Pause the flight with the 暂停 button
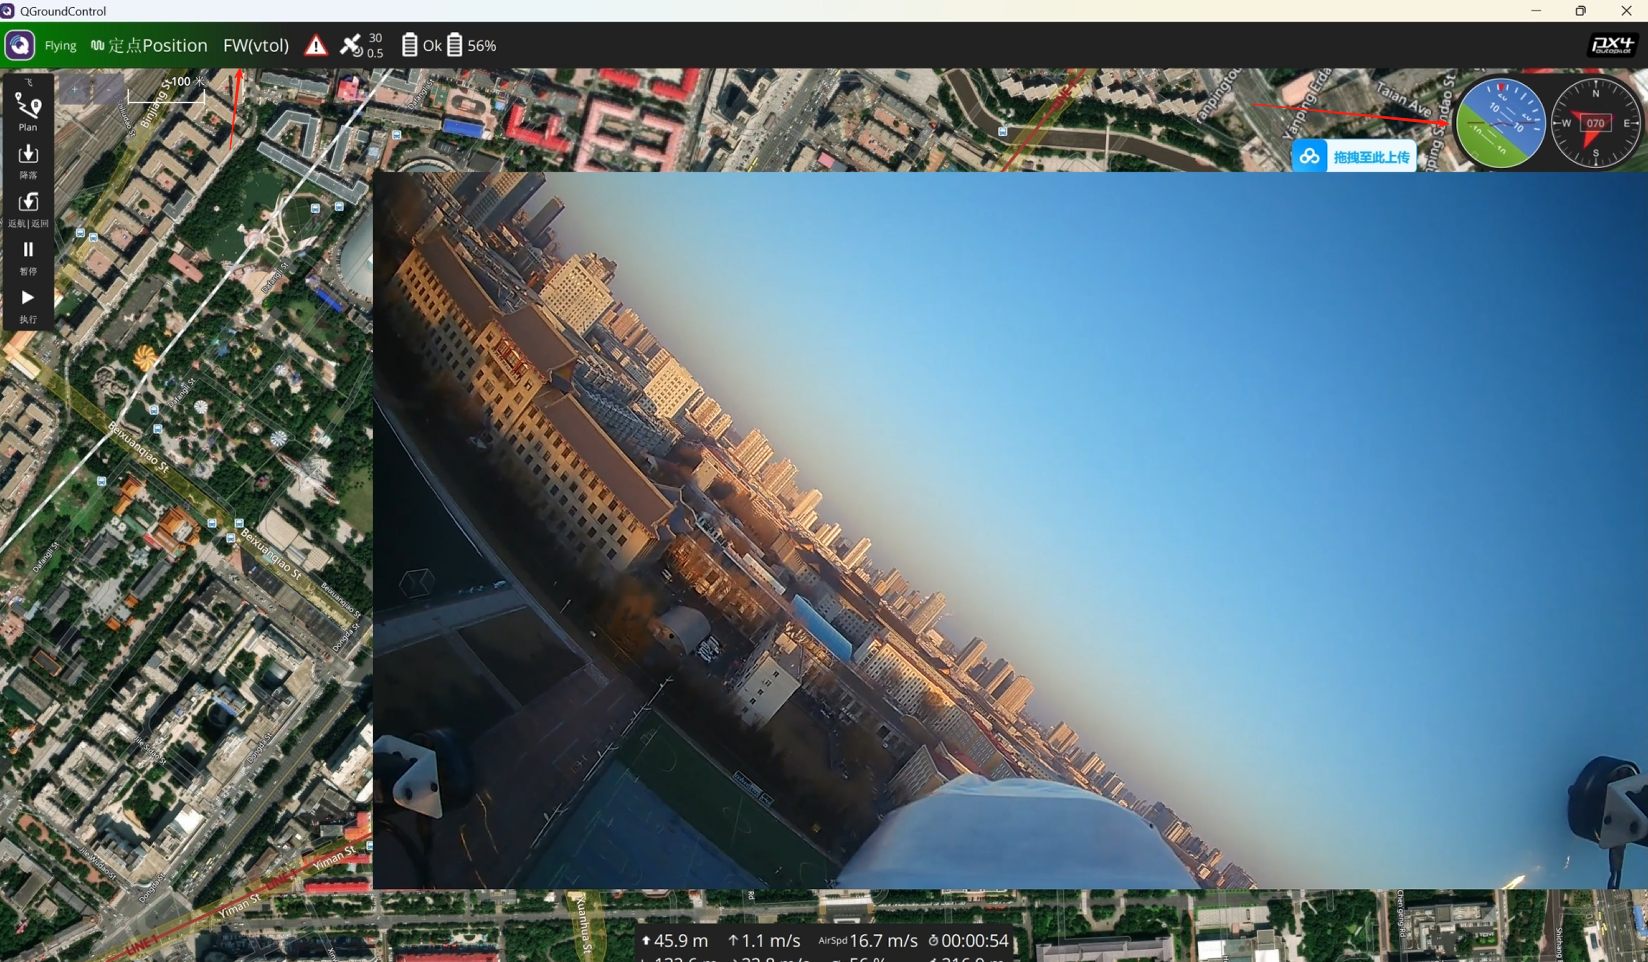1648x962 pixels. 28,256
